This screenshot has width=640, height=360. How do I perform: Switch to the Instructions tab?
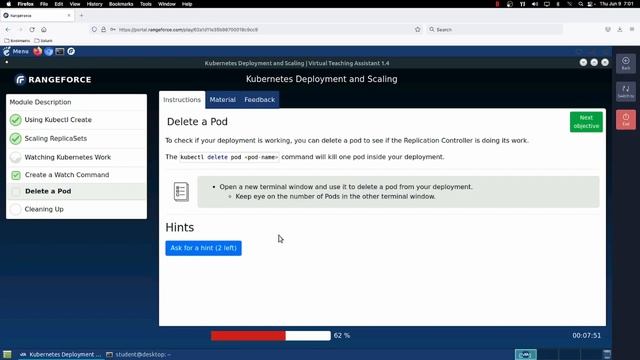(182, 100)
